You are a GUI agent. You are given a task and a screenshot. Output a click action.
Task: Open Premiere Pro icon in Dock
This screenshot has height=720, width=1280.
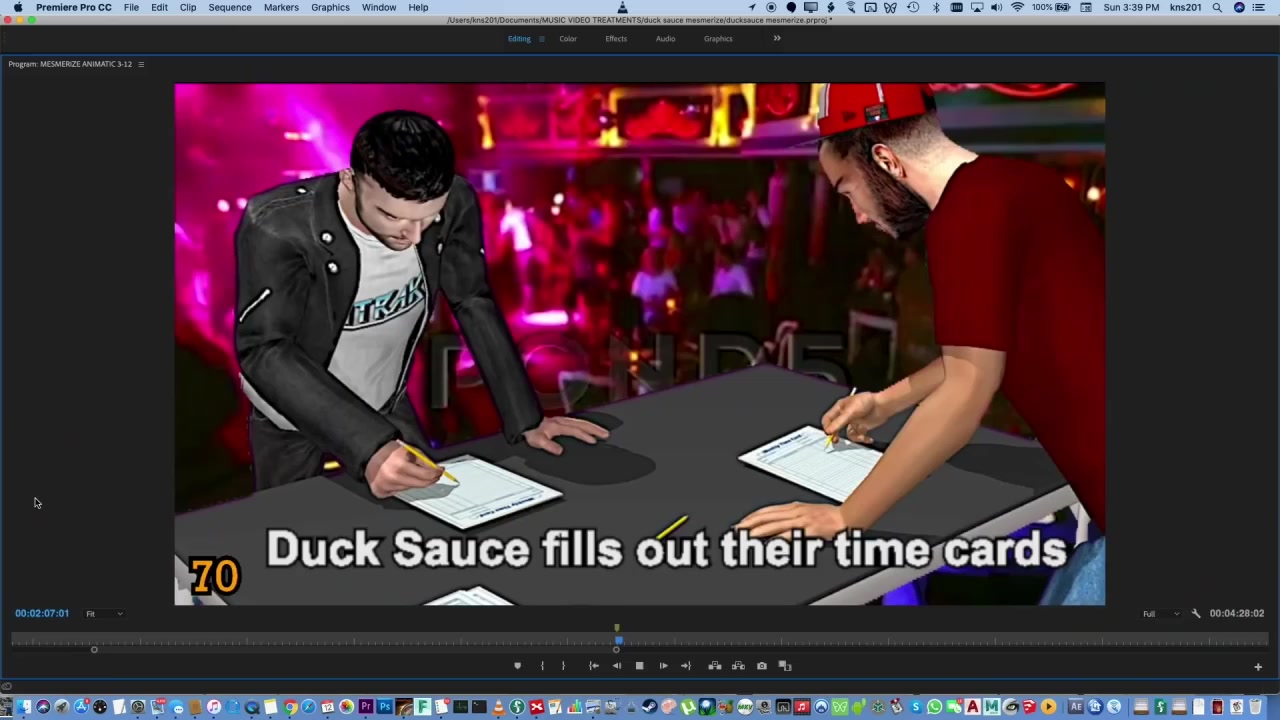[x=366, y=707]
